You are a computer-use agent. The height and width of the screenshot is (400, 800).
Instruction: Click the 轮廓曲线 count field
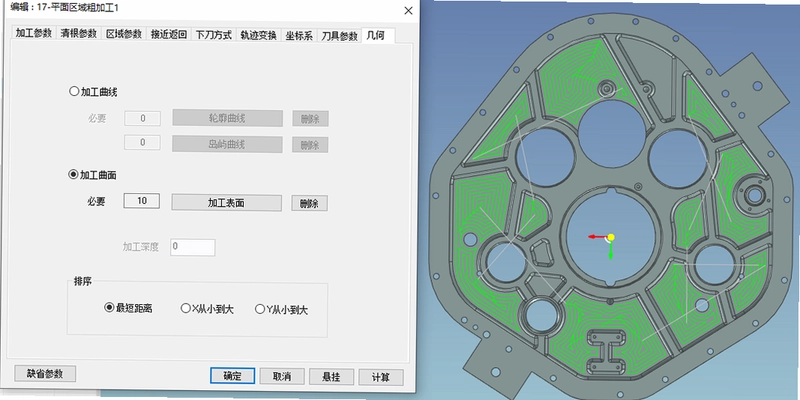(x=142, y=118)
